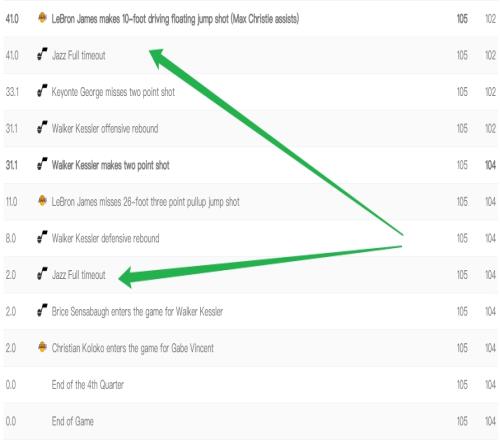Select Walker Kessler makes two point shot text
Screen dimensions: 500x440
(110, 165)
